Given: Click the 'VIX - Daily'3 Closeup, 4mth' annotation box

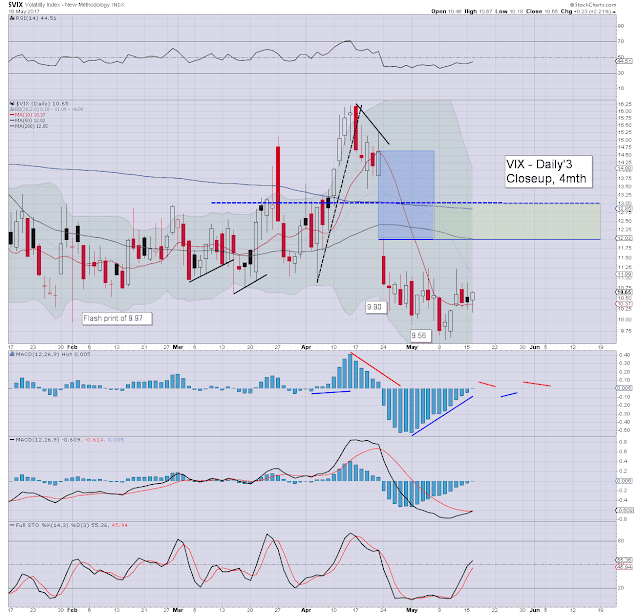Looking at the screenshot, I should 548,171.
